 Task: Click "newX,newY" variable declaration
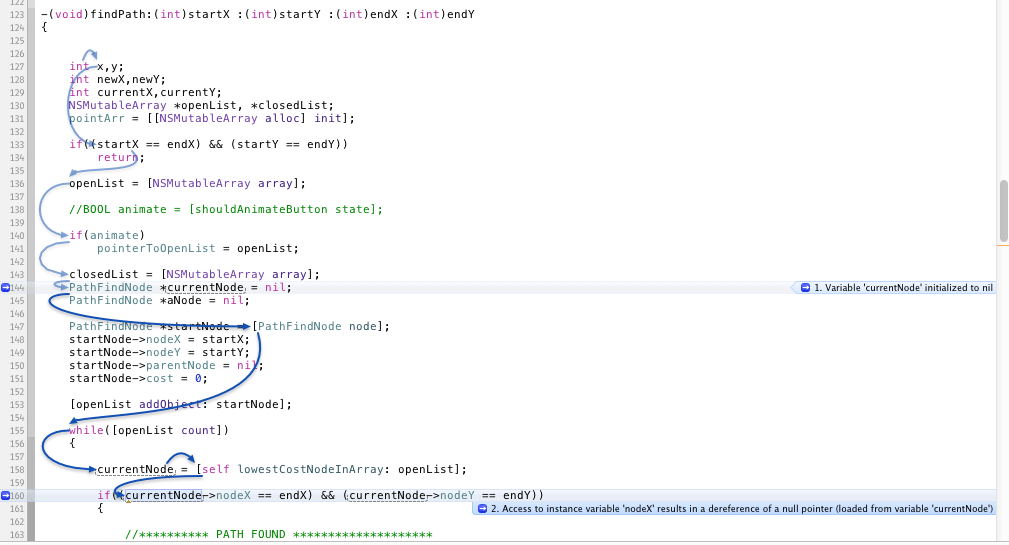click(128, 80)
